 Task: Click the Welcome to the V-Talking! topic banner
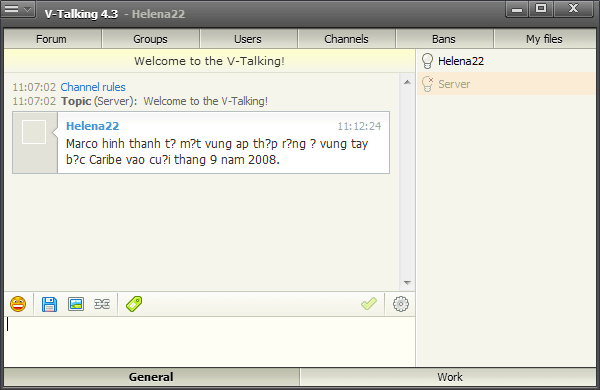tap(209, 61)
